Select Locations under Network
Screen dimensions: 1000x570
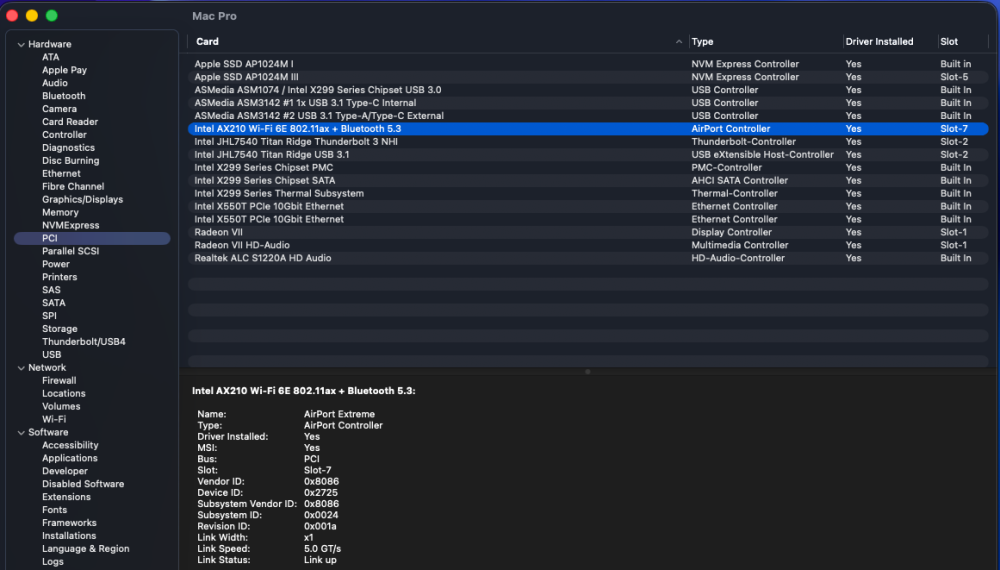point(64,393)
